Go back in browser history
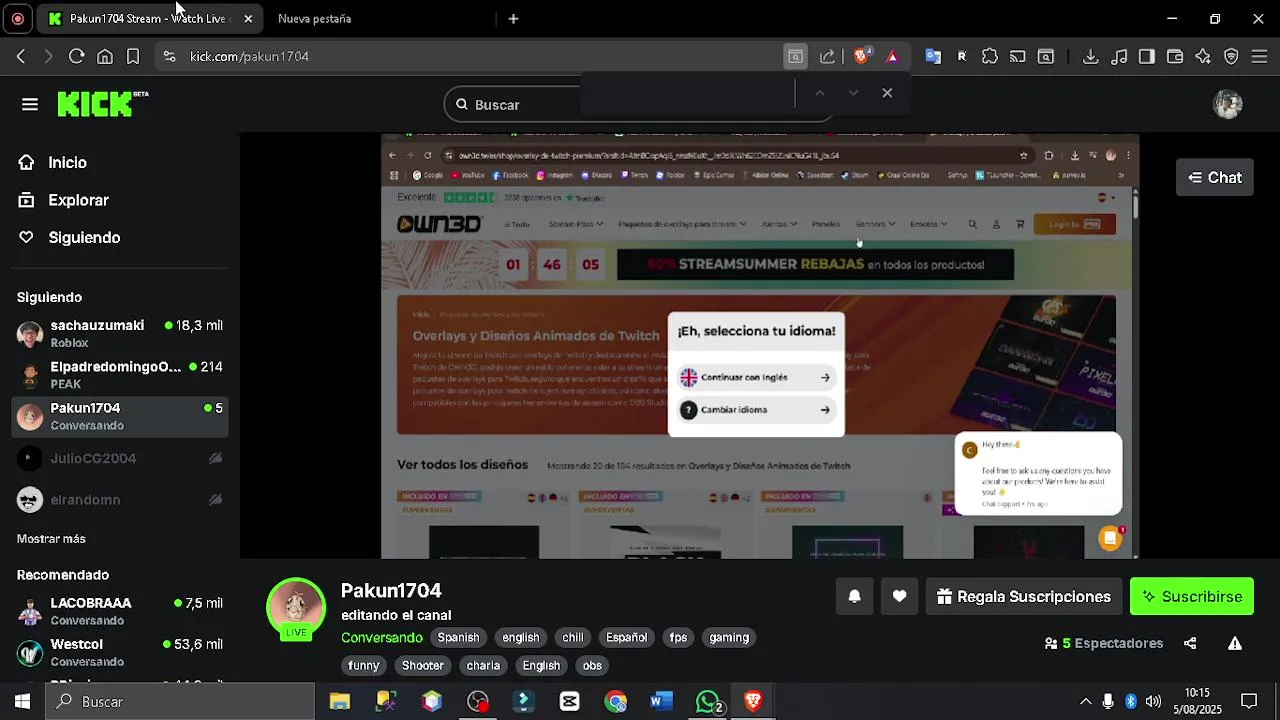The width and height of the screenshot is (1280, 720). point(21,57)
